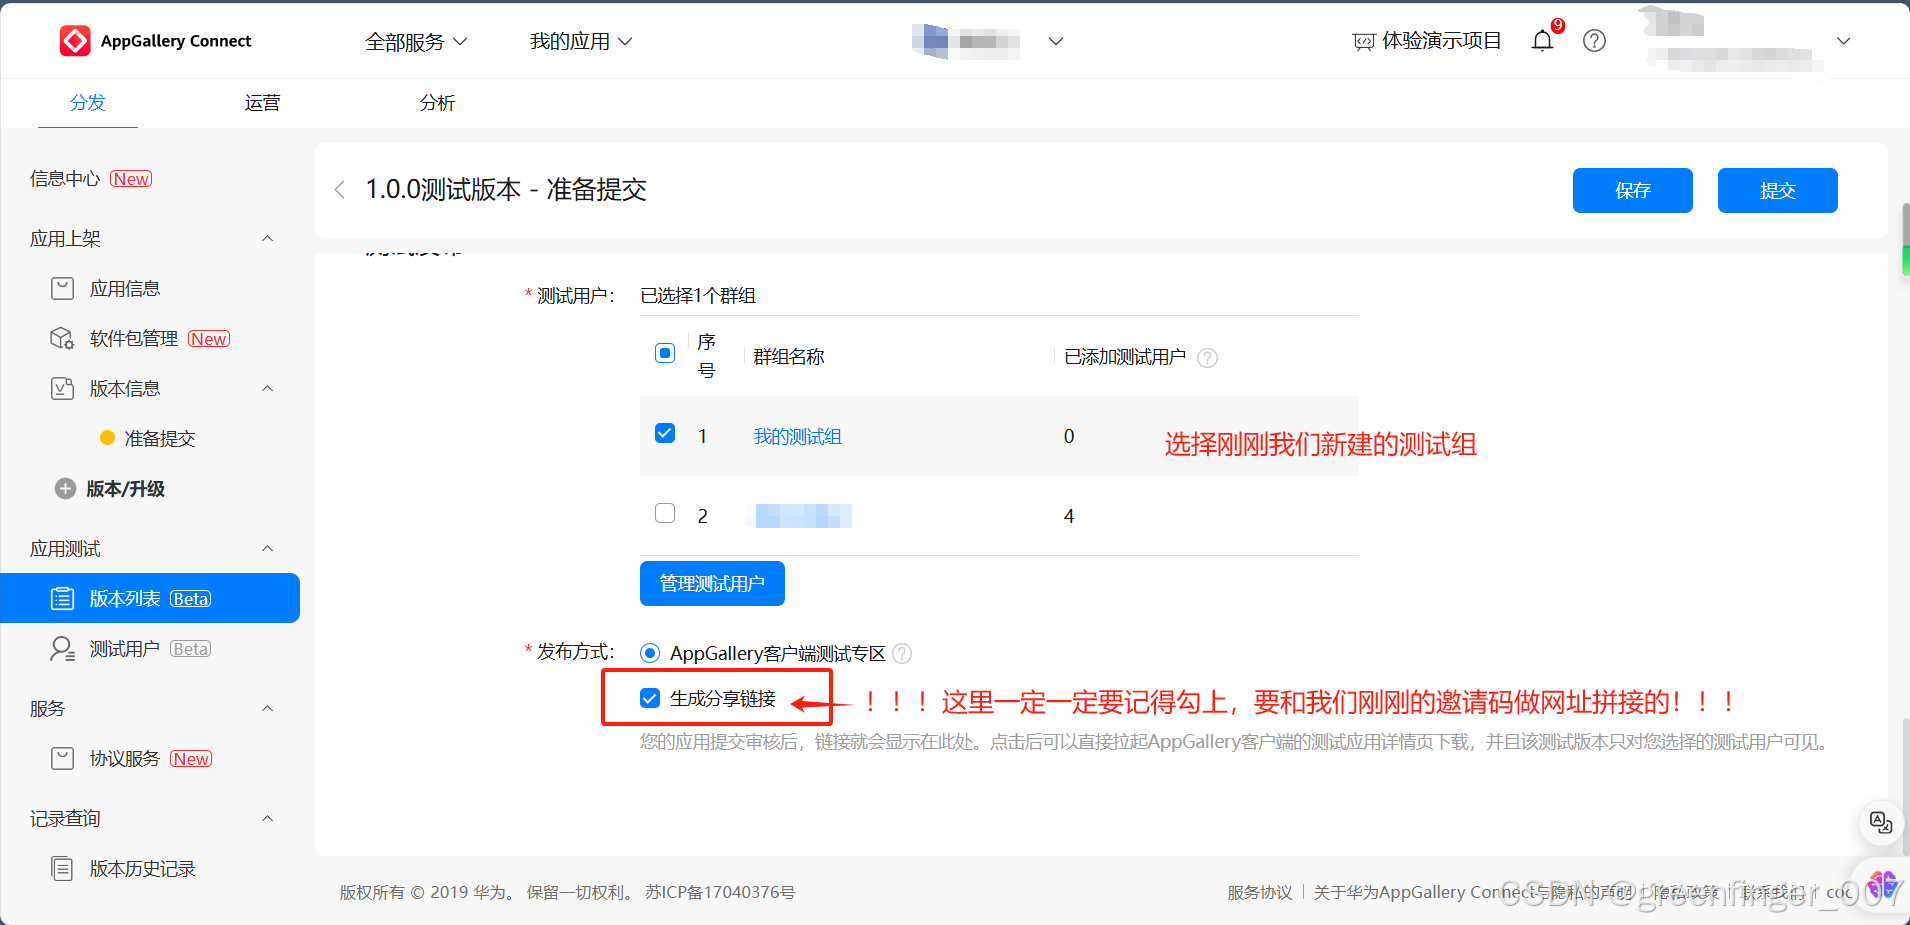1910x925 pixels.
Task: Click the 保存 button
Action: 1633,190
